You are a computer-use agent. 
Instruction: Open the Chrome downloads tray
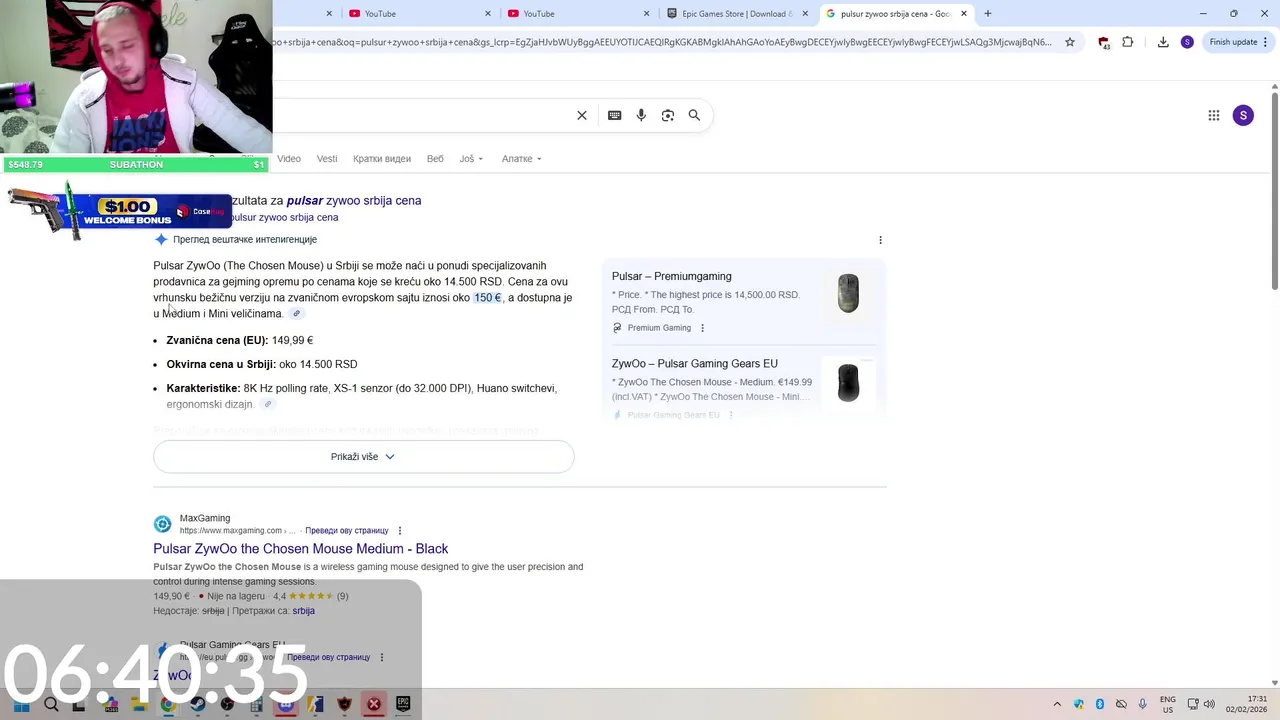click(1163, 42)
